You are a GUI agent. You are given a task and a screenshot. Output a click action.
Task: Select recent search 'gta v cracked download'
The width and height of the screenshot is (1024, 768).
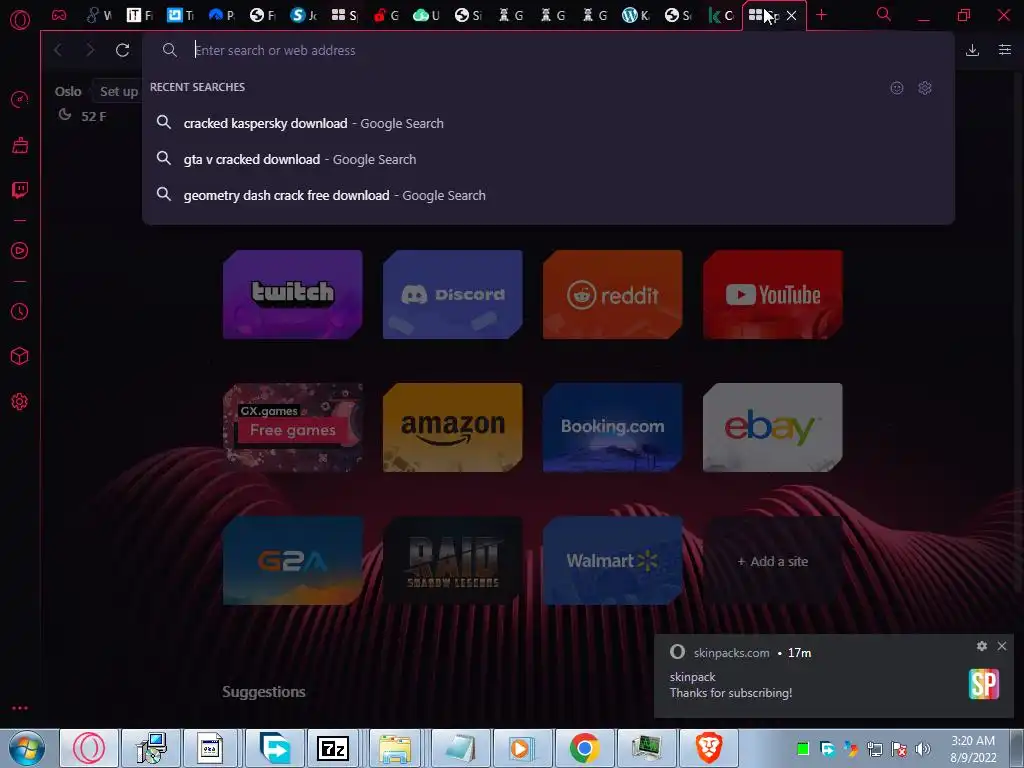tap(549, 159)
